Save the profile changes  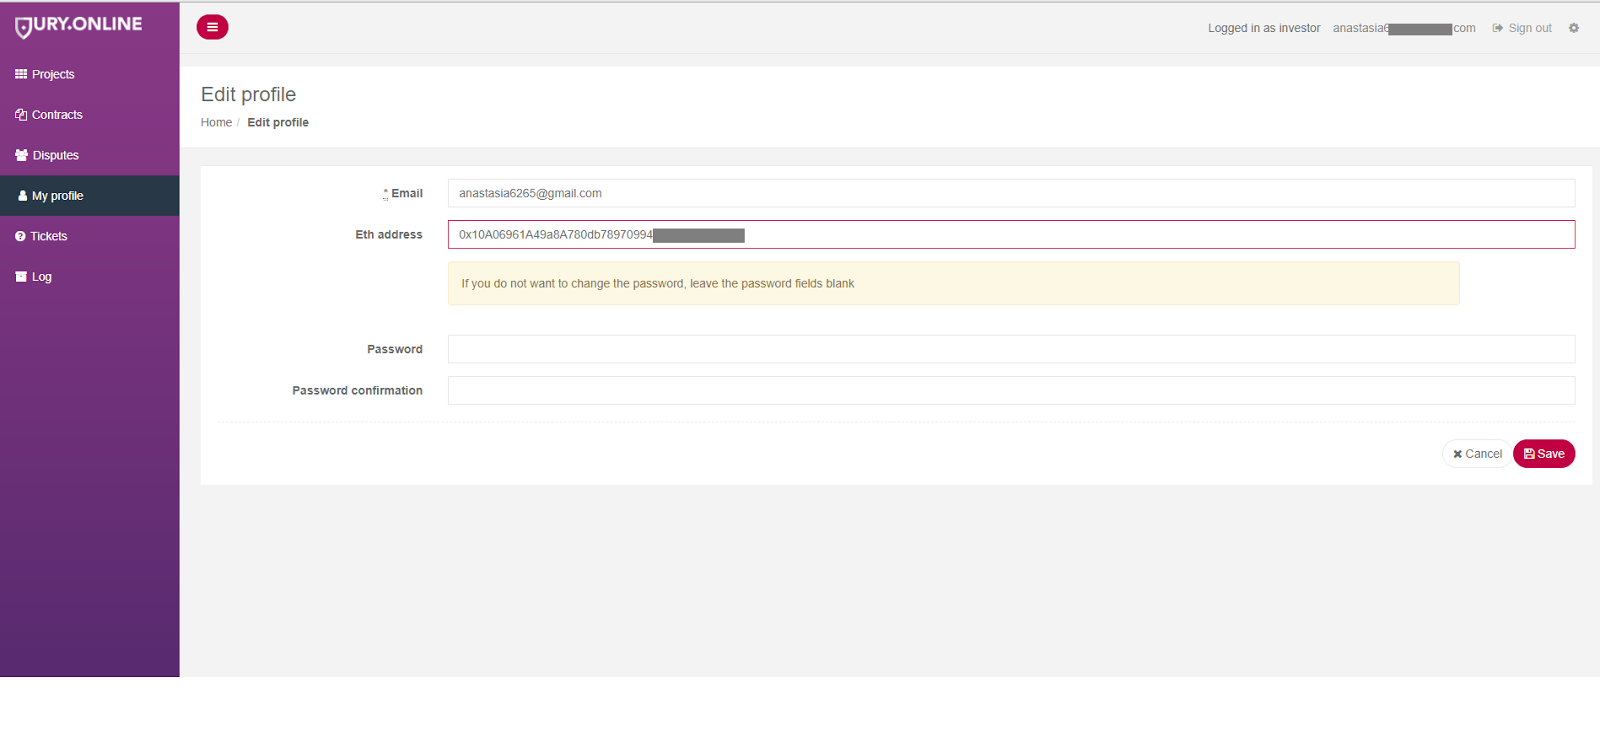(x=1544, y=454)
